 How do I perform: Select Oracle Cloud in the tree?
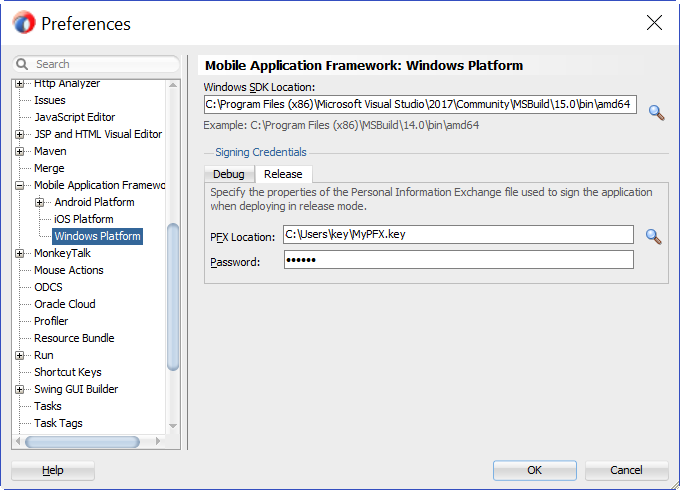click(x=65, y=304)
